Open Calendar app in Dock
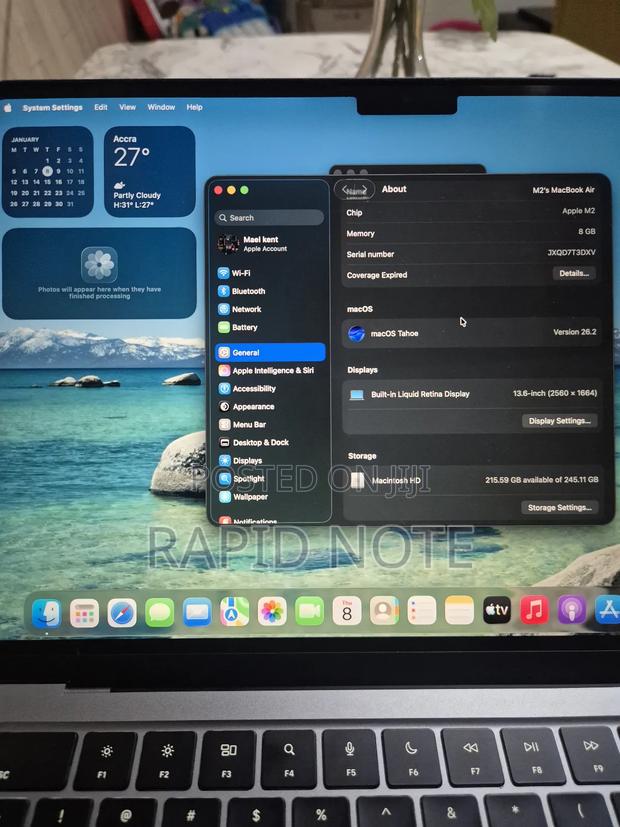Image resolution: width=620 pixels, height=827 pixels. coord(347,611)
